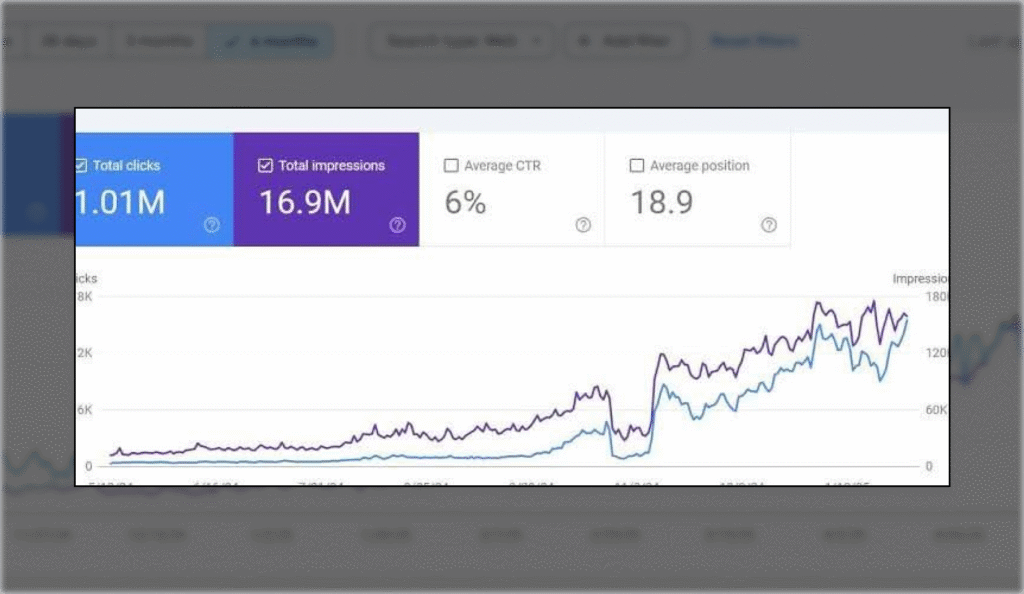Select the 6 months date range chip
The image size is (1024, 594).
[270, 41]
